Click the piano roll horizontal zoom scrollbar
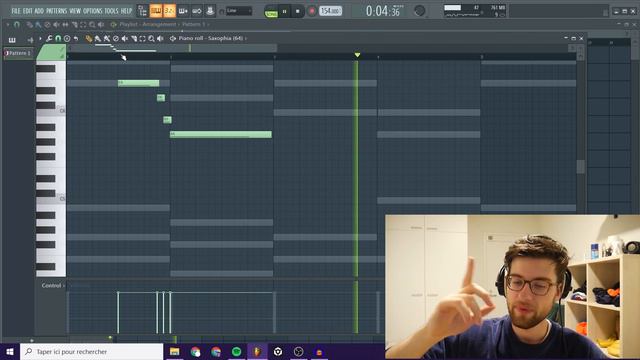 coord(172,48)
